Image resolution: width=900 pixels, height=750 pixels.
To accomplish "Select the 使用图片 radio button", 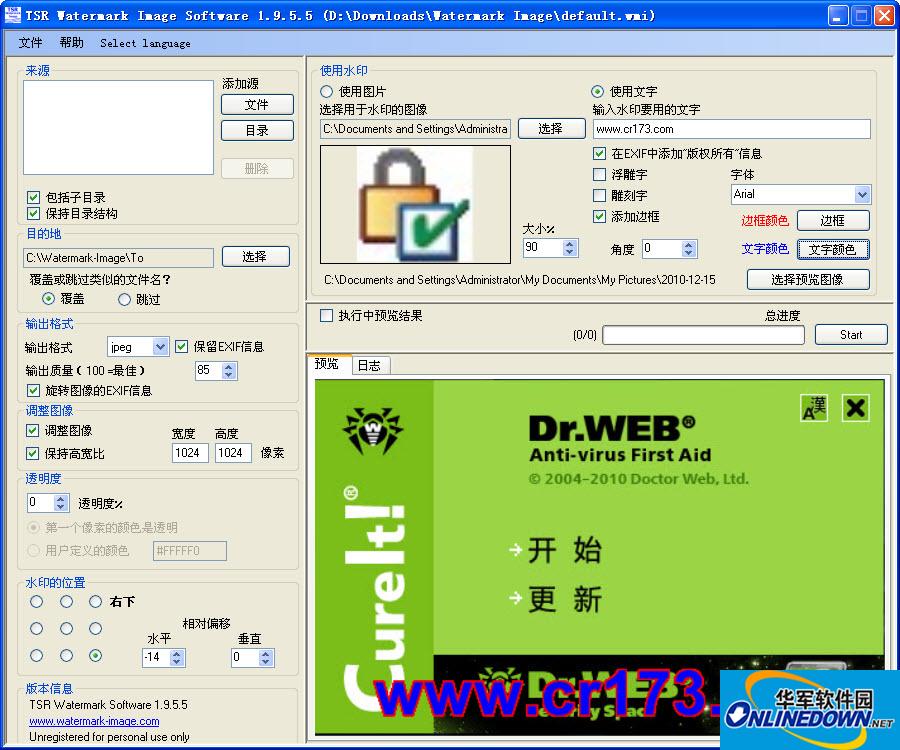I will pyautogui.click(x=327, y=91).
